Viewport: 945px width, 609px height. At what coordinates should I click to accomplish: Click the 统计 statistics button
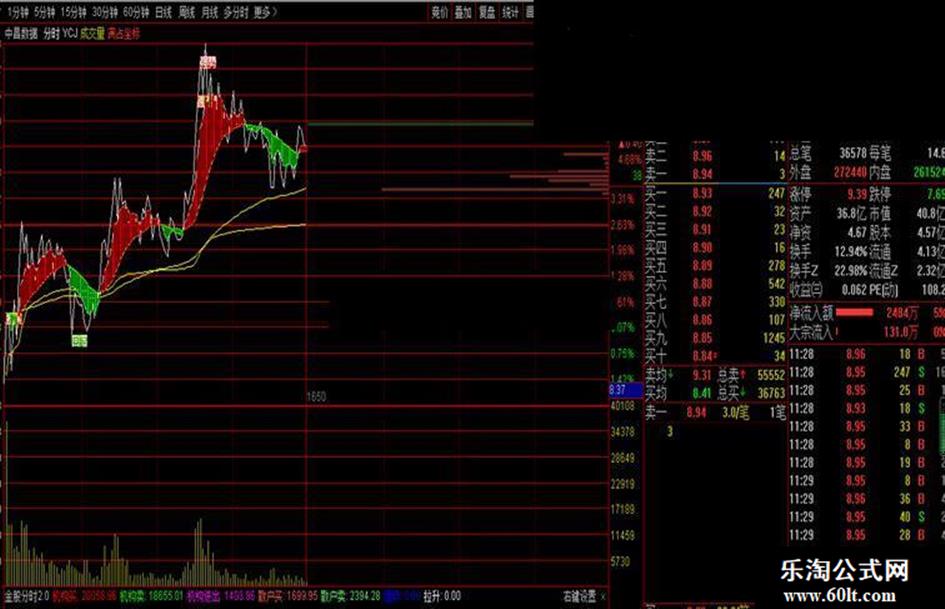click(510, 11)
